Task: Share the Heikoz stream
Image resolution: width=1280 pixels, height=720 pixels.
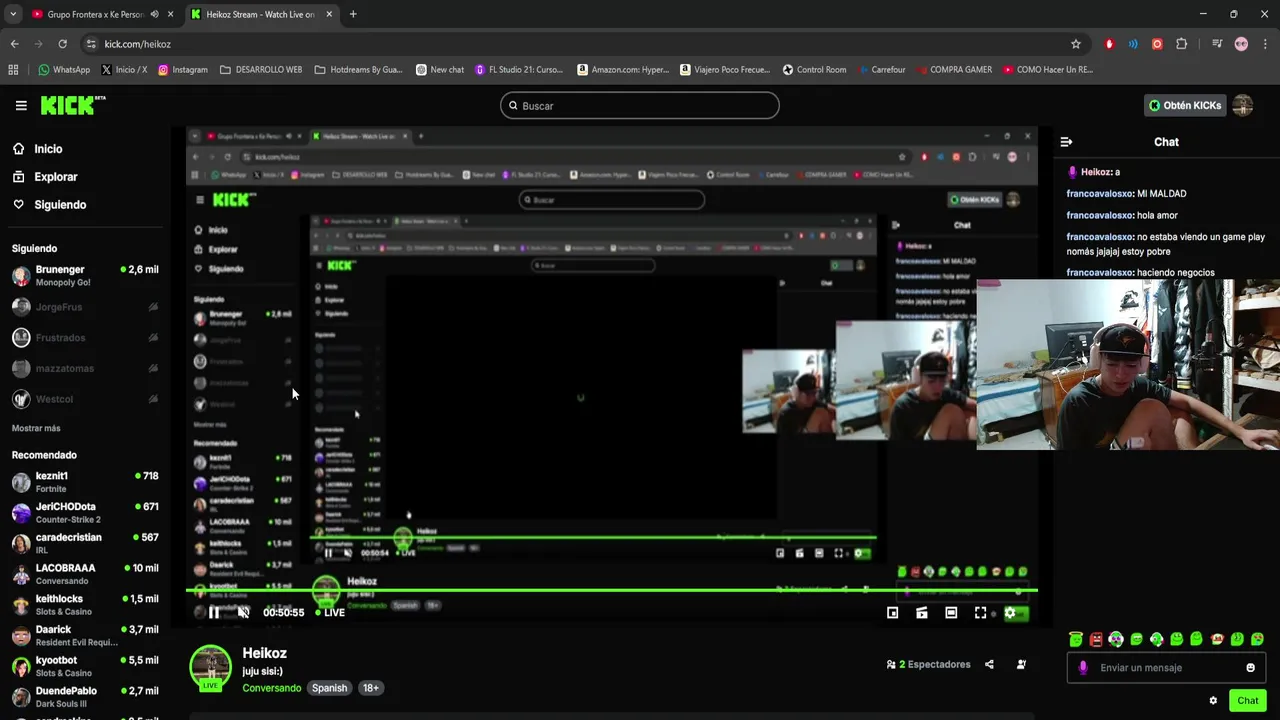Action: pyautogui.click(x=989, y=664)
